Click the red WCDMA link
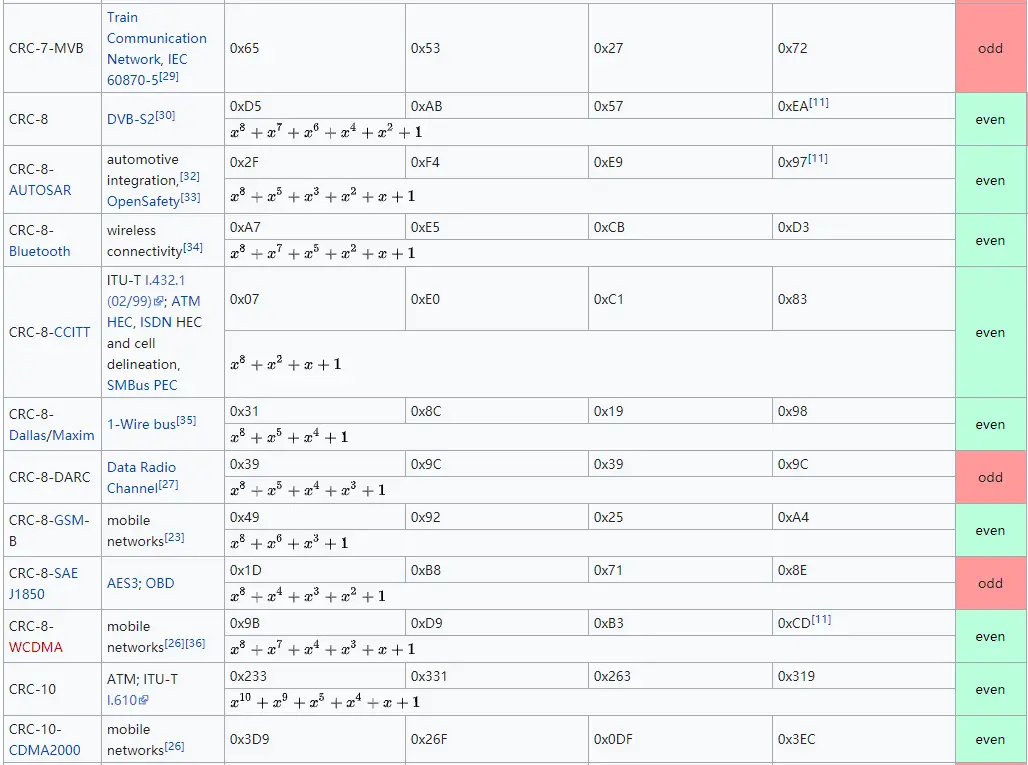Screen dimensions: 1028x765 36,647
